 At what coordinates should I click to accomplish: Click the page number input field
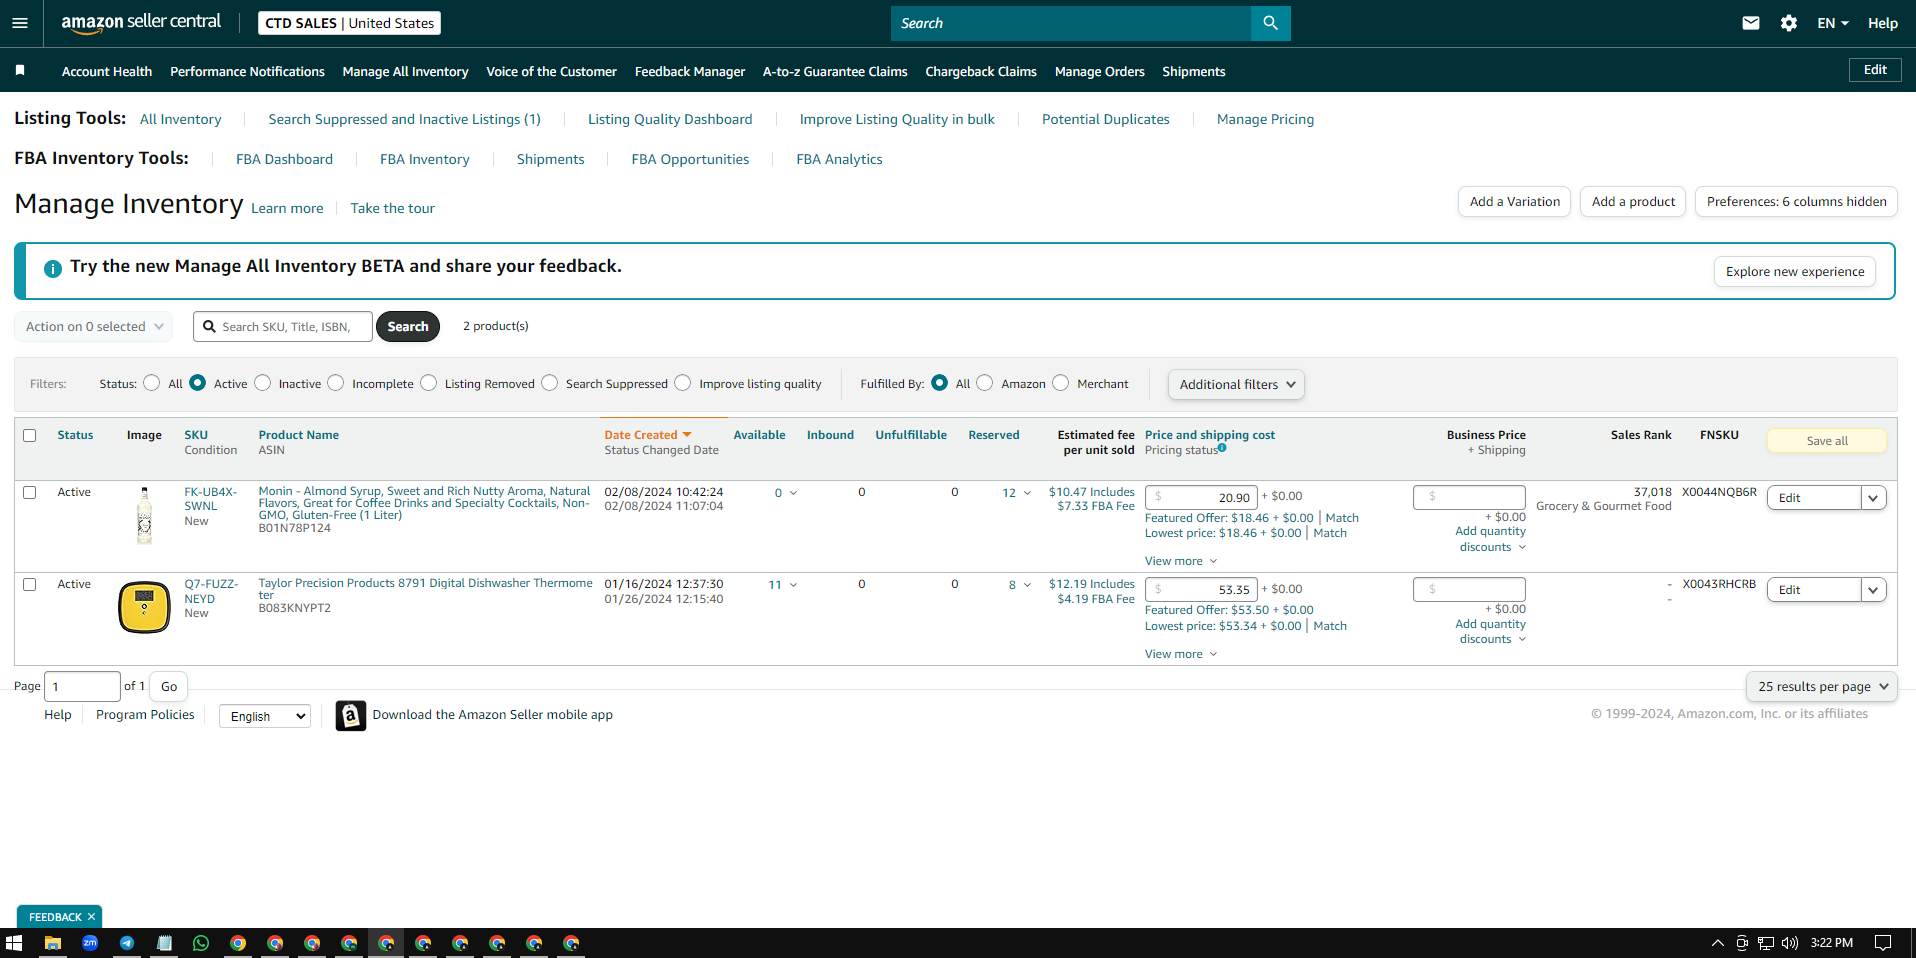point(83,687)
